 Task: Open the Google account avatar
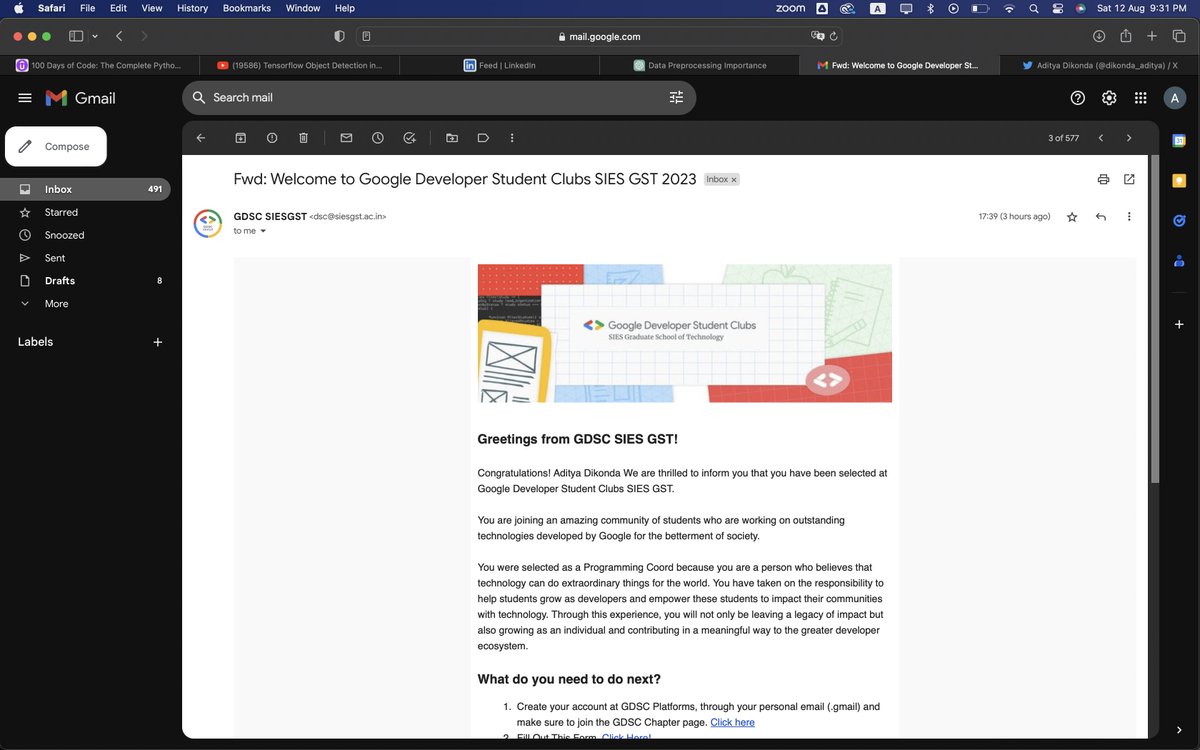click(x=1175, y=98)
